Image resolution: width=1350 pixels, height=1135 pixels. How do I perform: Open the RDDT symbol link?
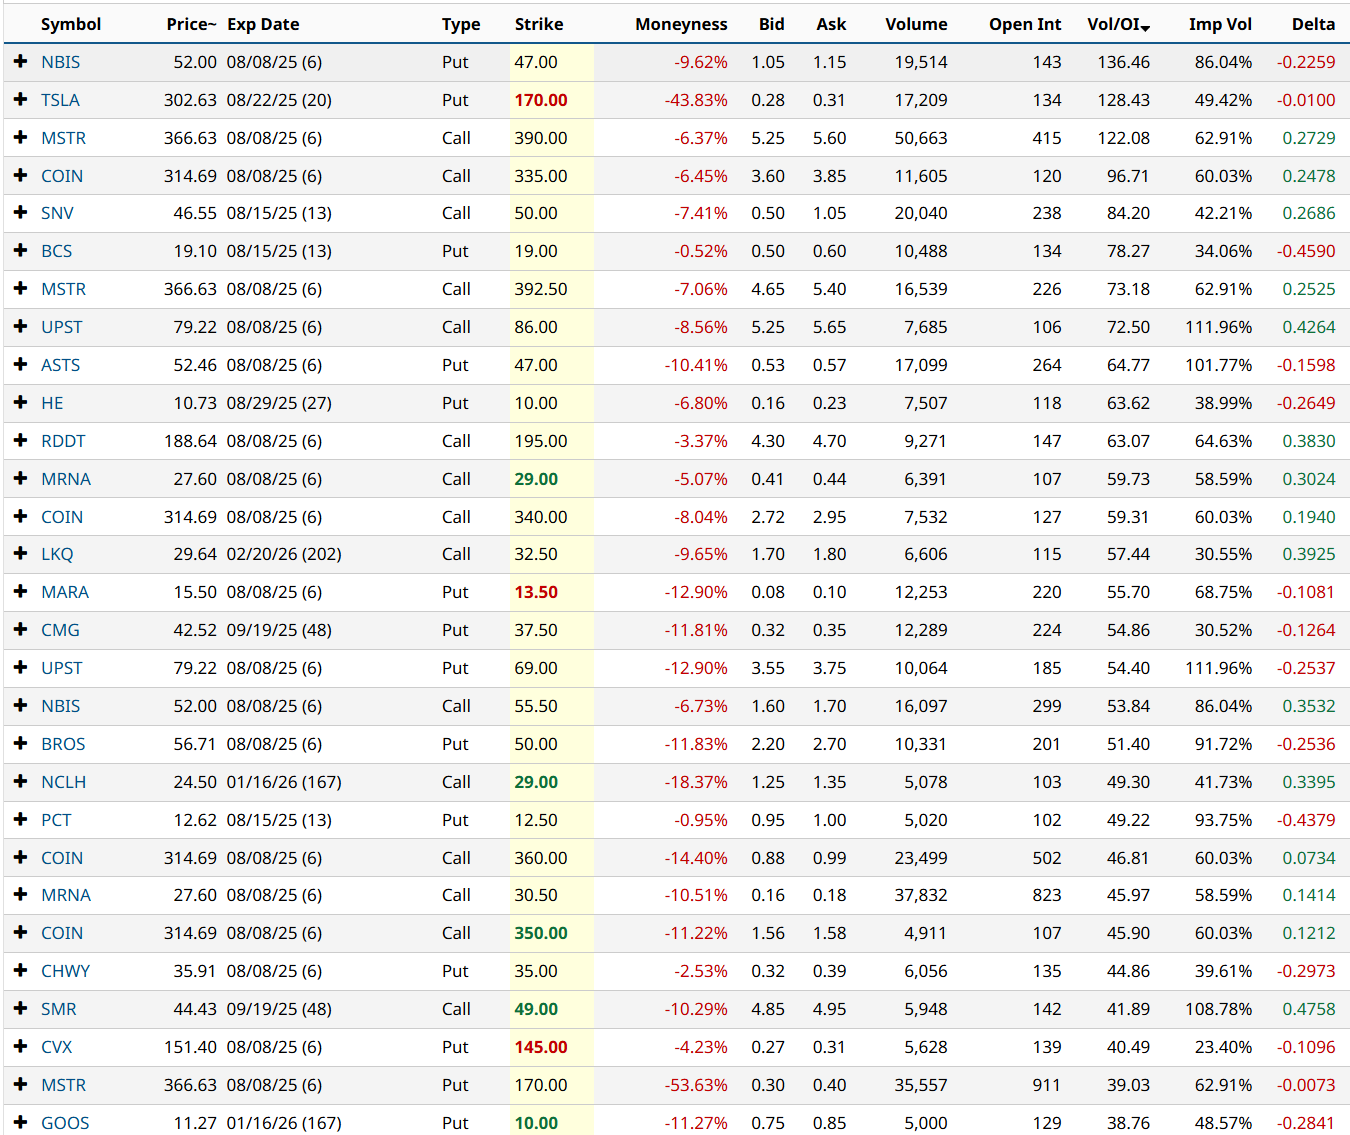point(63,441)
